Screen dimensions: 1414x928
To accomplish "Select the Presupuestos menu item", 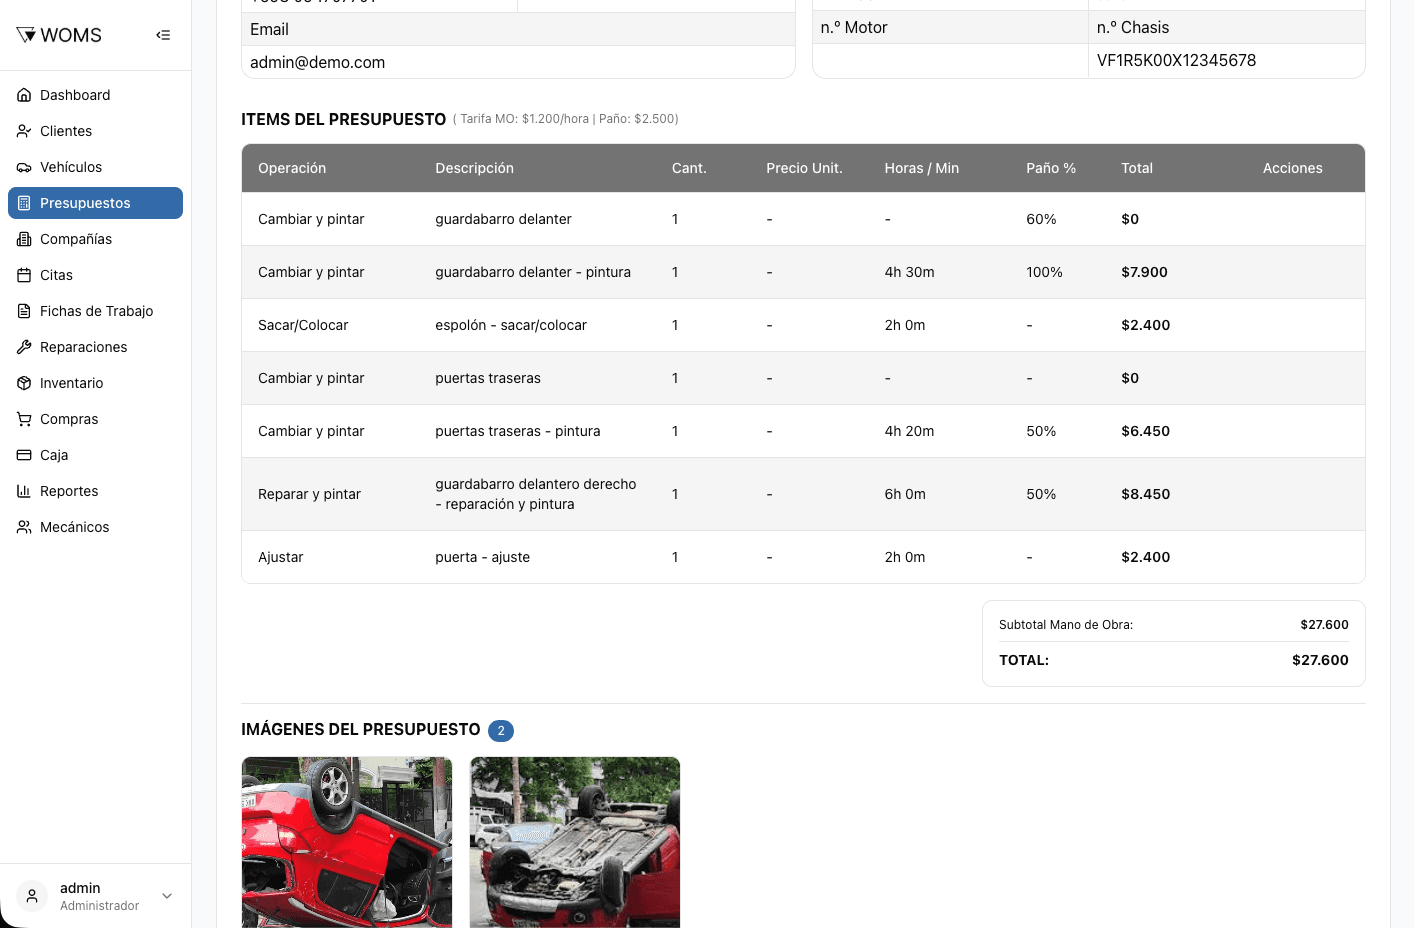I will [x=95, y=203].
